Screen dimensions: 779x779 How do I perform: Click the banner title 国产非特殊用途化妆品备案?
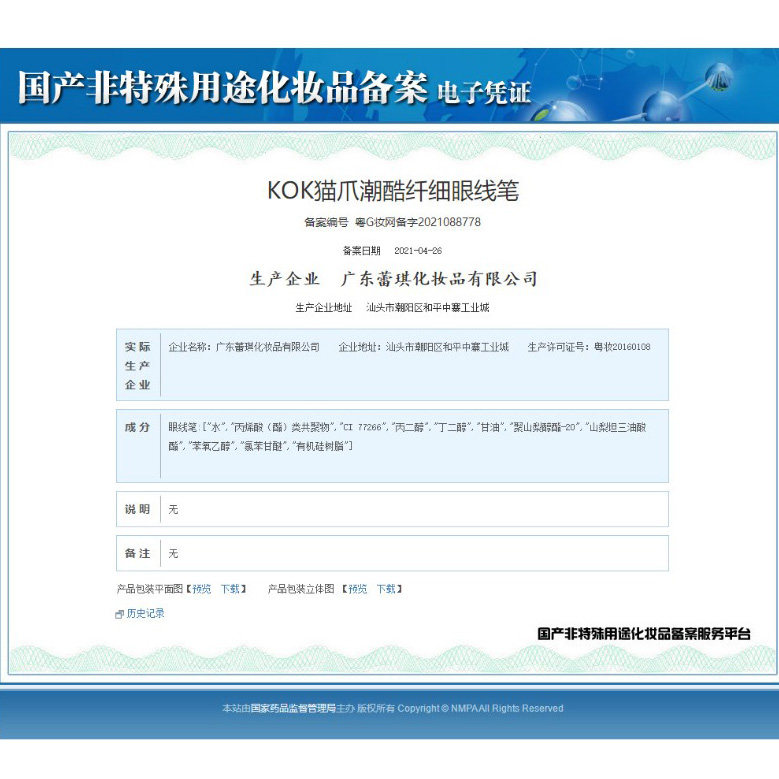(223, 87)
